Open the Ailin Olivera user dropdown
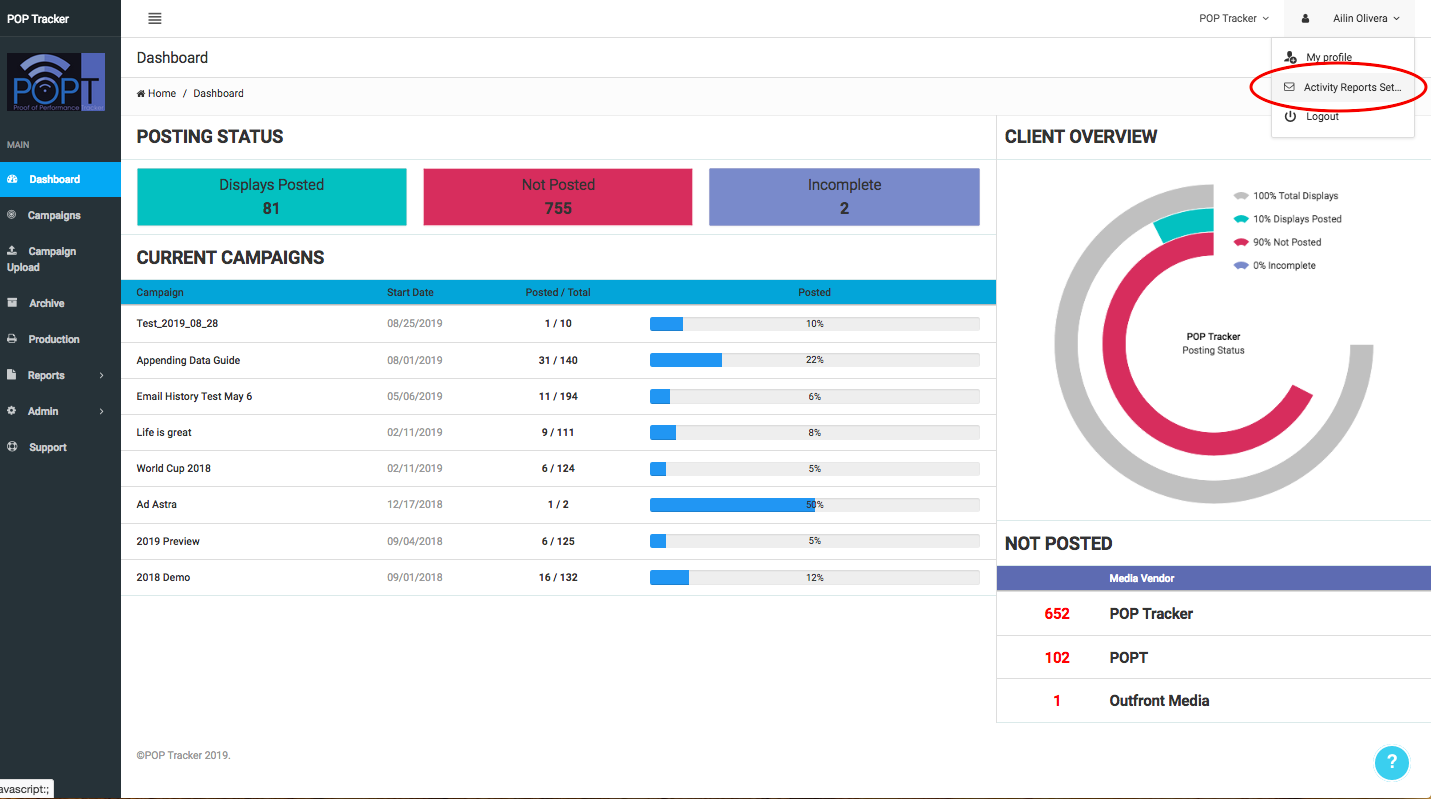 (1366, 18)
